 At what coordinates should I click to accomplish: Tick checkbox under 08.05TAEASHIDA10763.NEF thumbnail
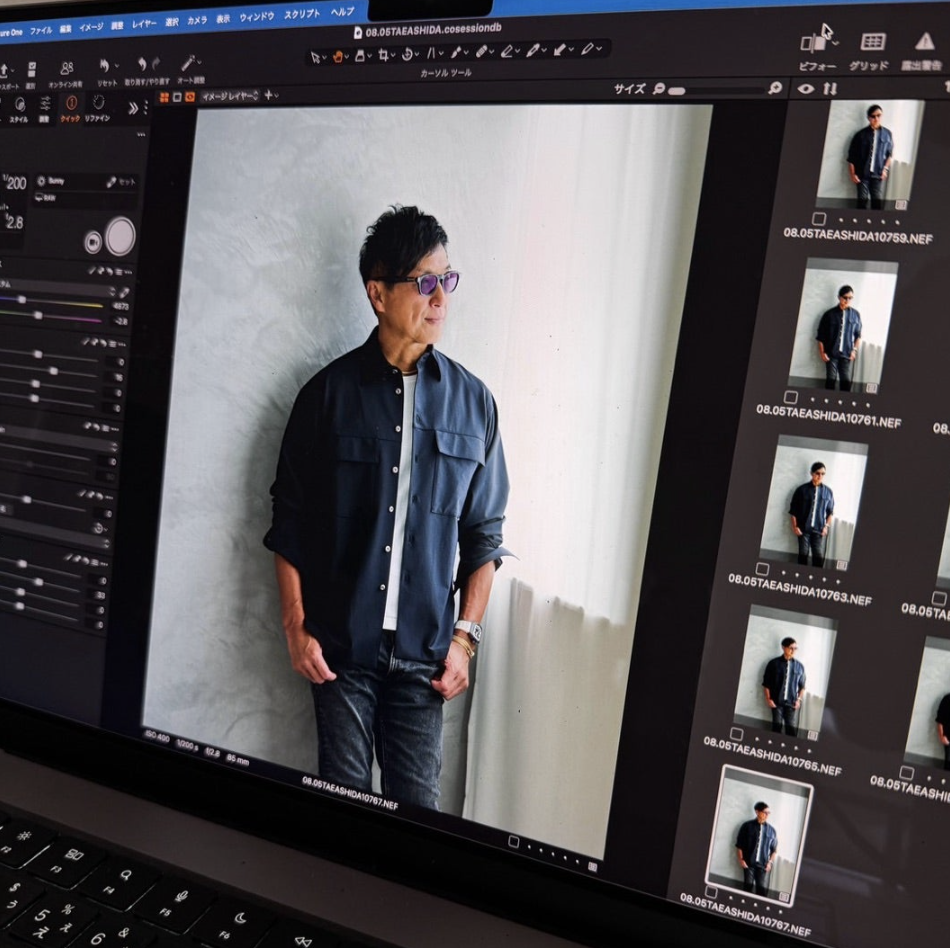762,569
